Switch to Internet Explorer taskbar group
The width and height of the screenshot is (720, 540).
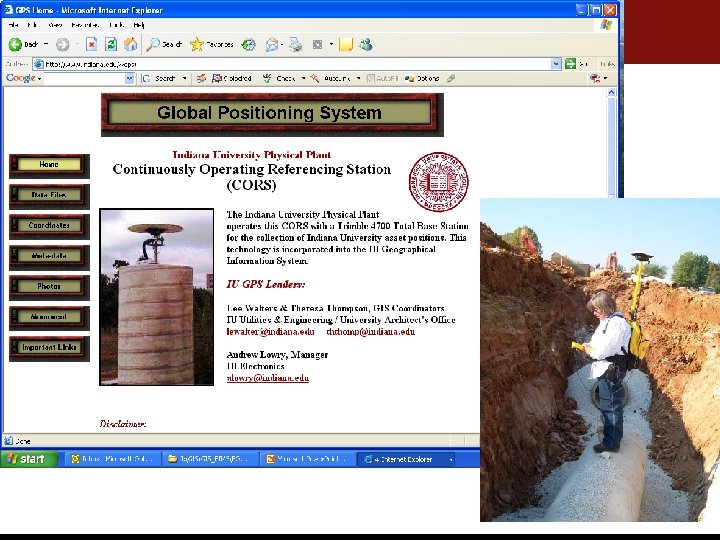pos(406,459)
